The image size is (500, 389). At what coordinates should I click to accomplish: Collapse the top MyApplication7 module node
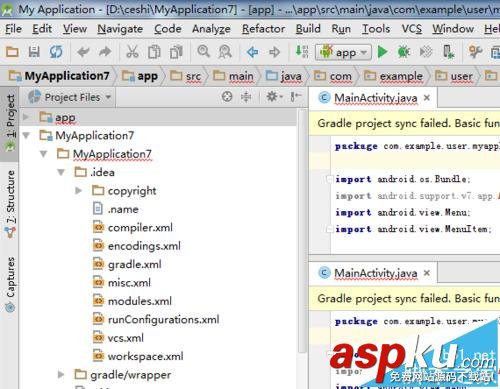click(x=26, y=135)
